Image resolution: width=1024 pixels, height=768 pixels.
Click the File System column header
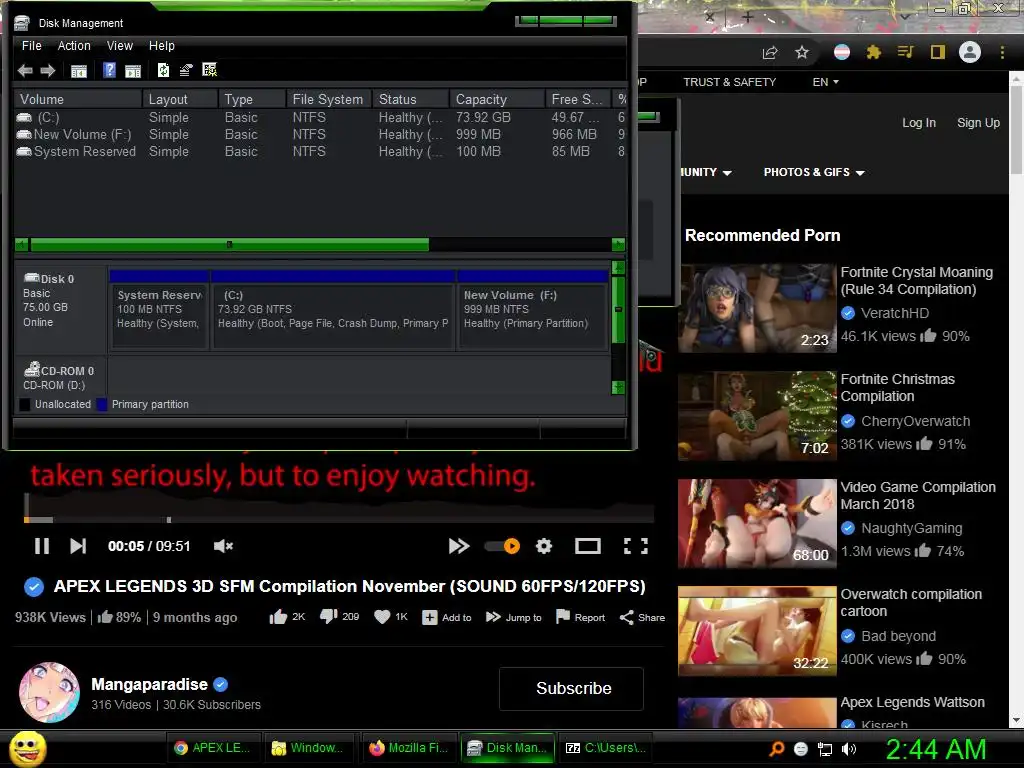pyautogui.click(x=329, y=99)
